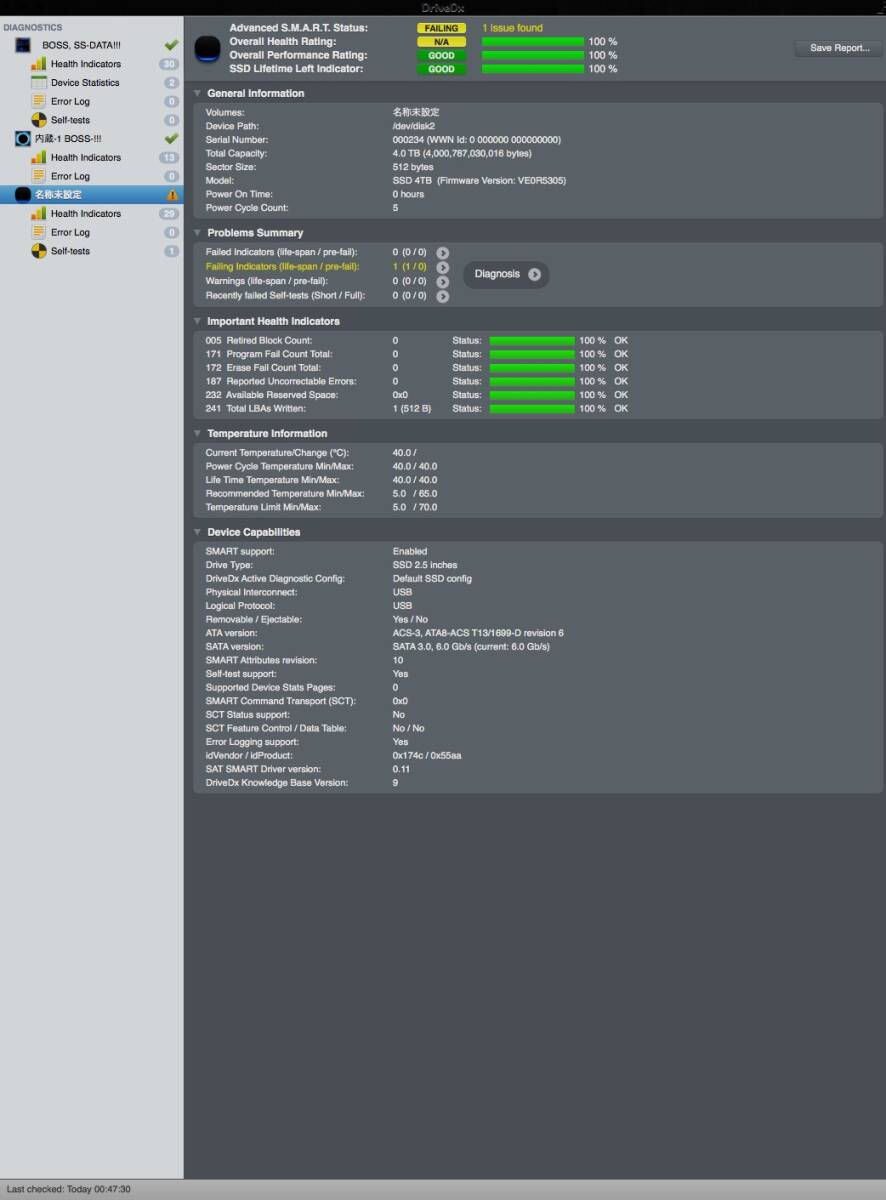This screenshot has width=886, height=1200.
Task: Collapse the Device Capabilities section
Action: coord(198,532)
